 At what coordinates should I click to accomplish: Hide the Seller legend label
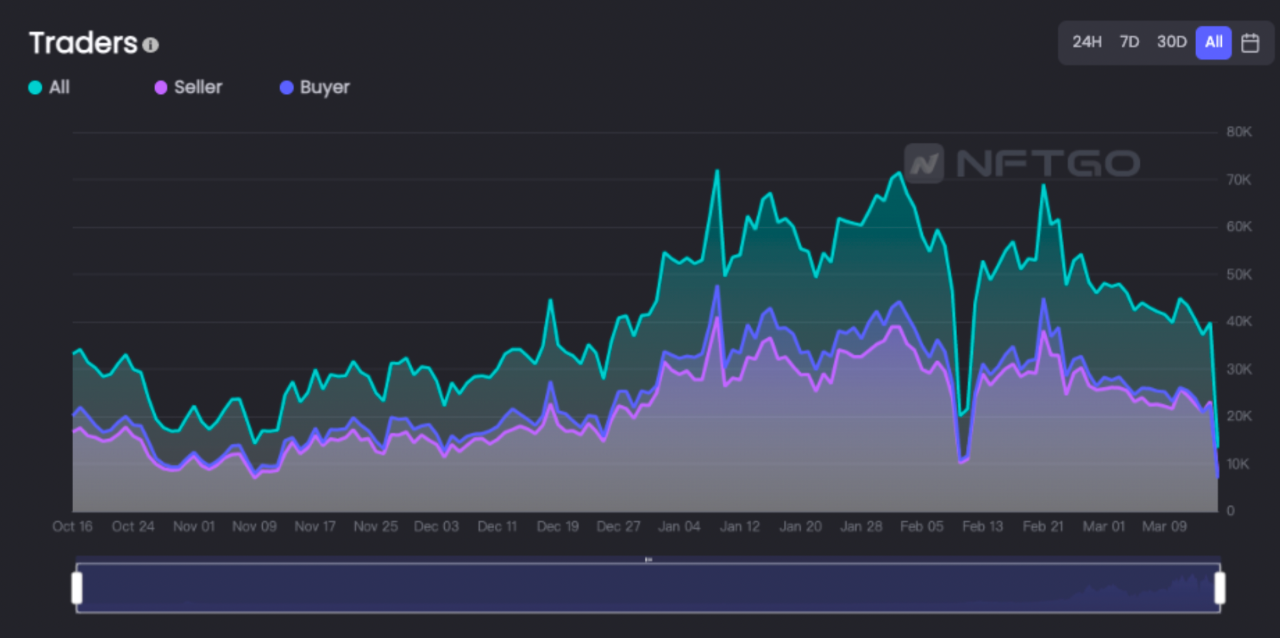(198, 87)
